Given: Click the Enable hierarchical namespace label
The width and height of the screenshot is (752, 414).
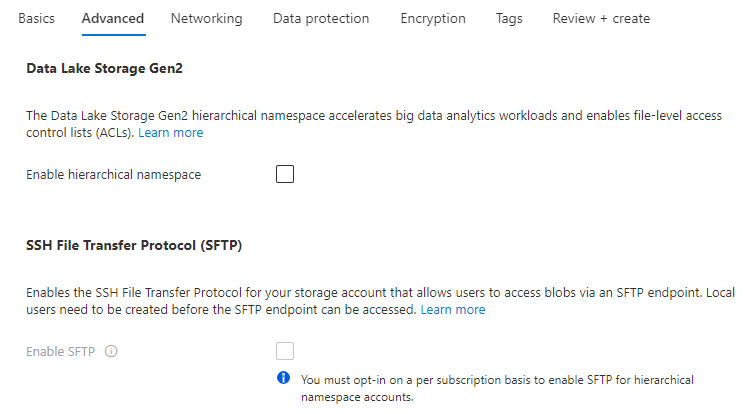Looking at the screenshot, I should pos(113,175).
